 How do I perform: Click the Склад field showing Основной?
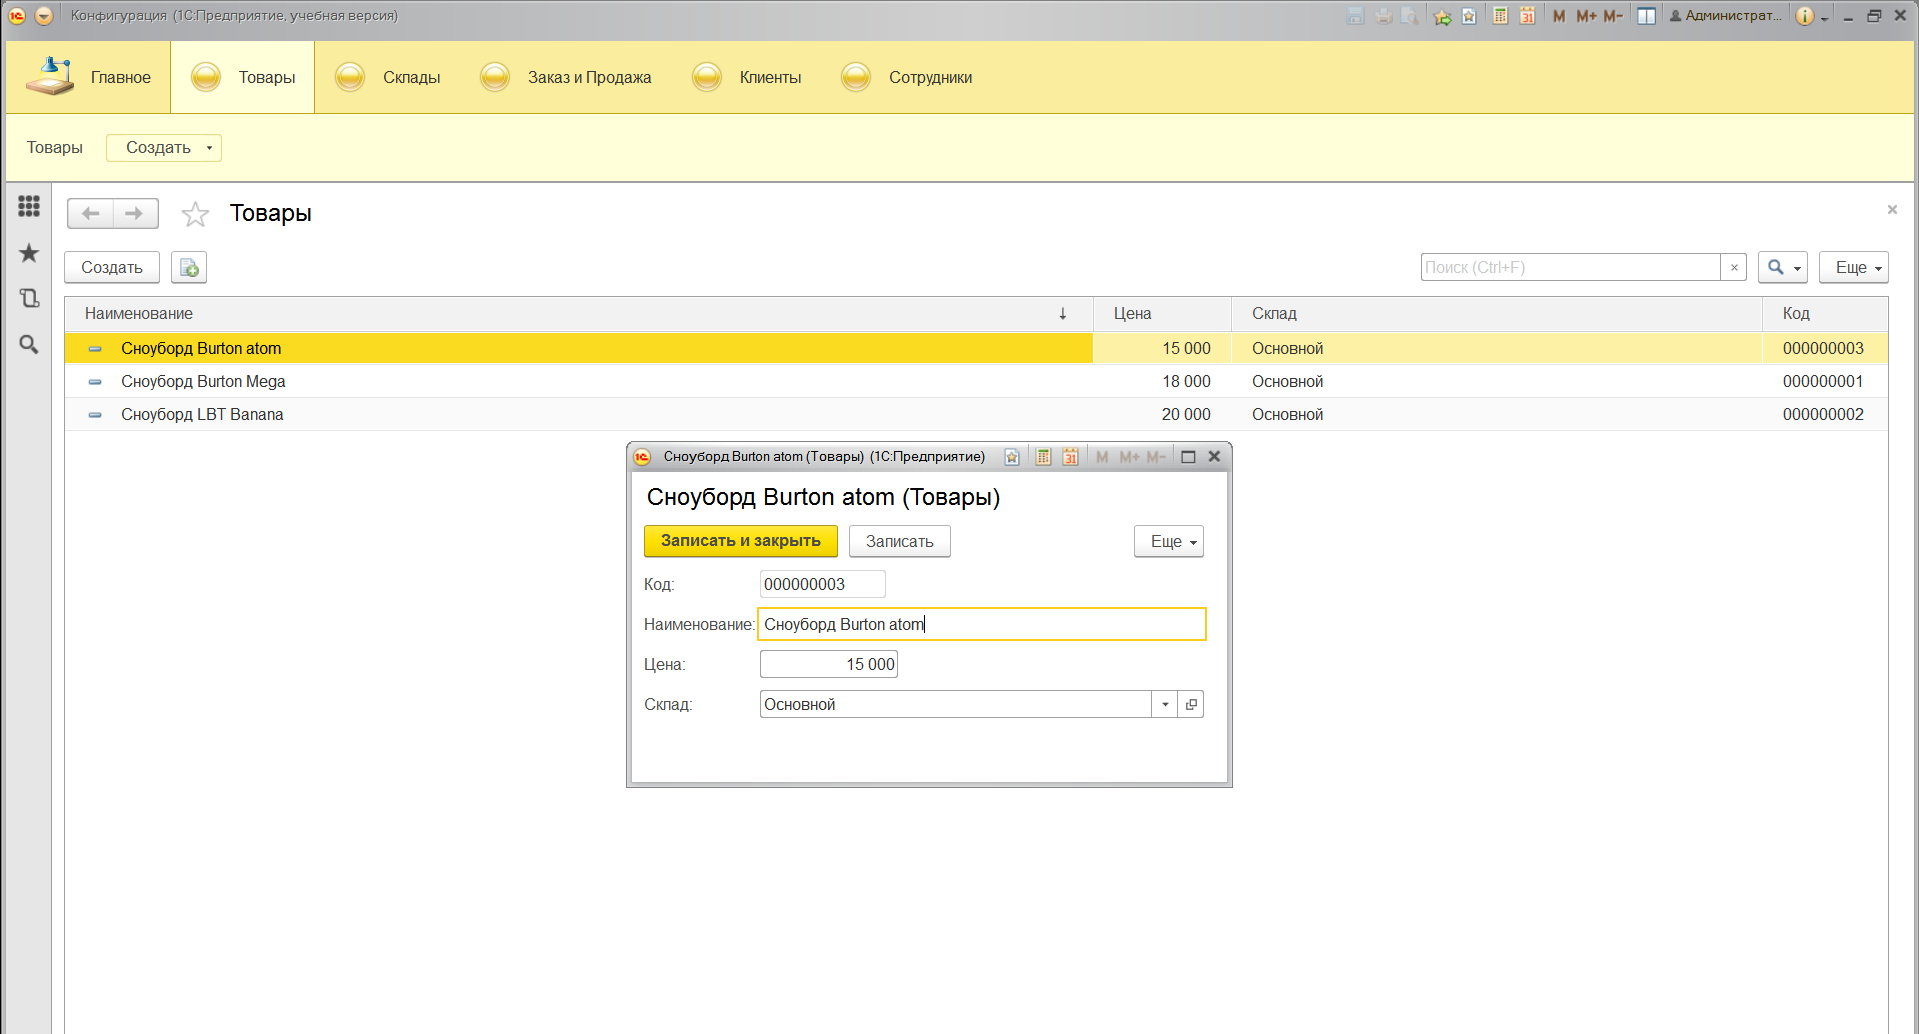coord(956,704)
